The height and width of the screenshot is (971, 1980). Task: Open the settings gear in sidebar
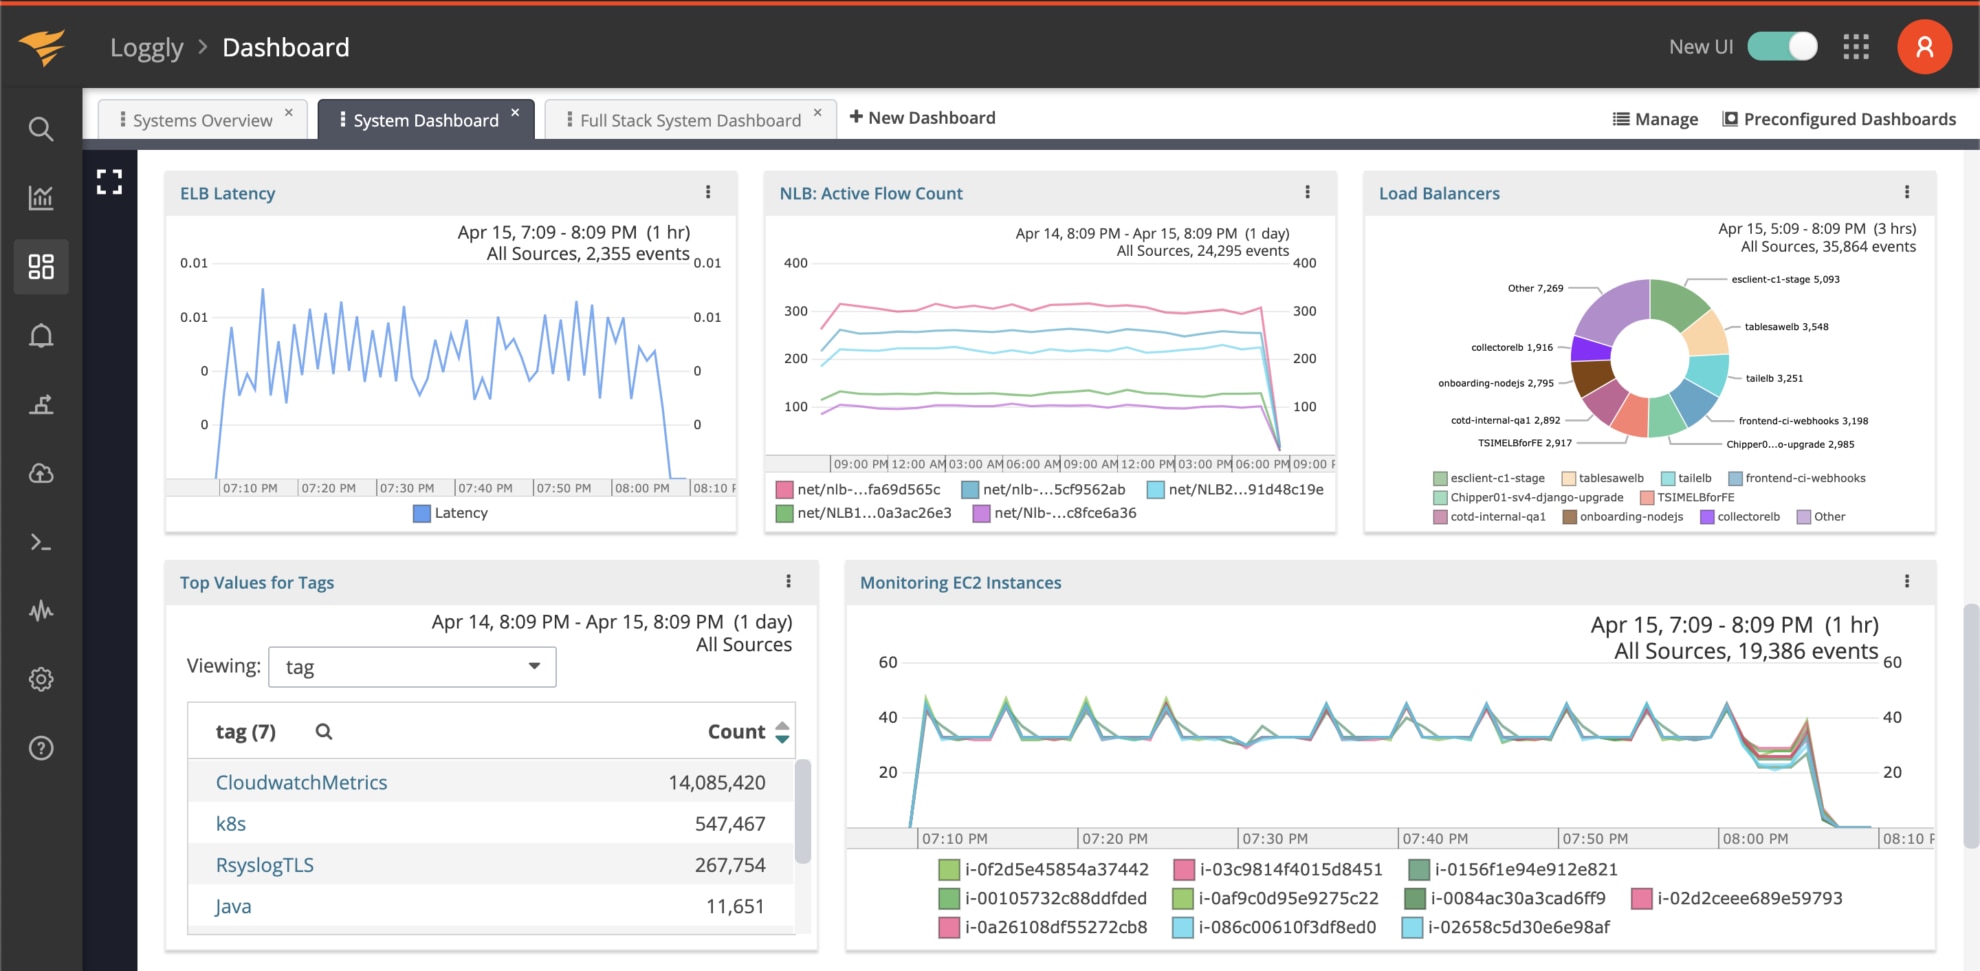(x=41, y=680)
